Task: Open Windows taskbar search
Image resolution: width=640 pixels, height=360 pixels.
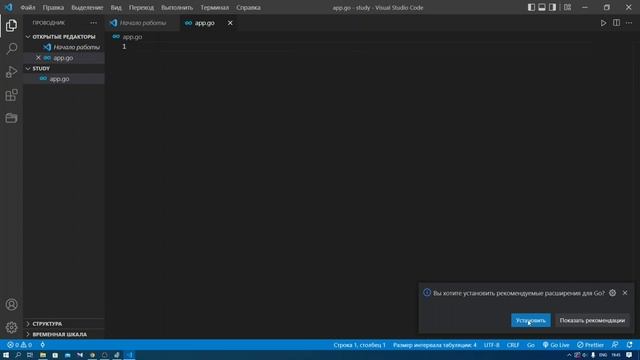Action: 18,356
